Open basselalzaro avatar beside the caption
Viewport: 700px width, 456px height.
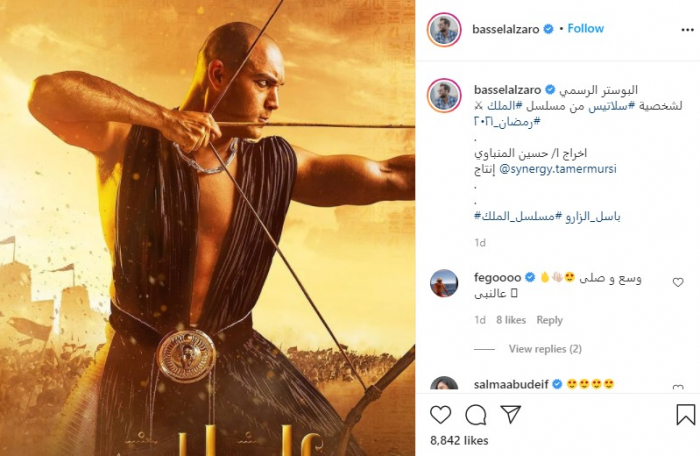coord(444,95)
